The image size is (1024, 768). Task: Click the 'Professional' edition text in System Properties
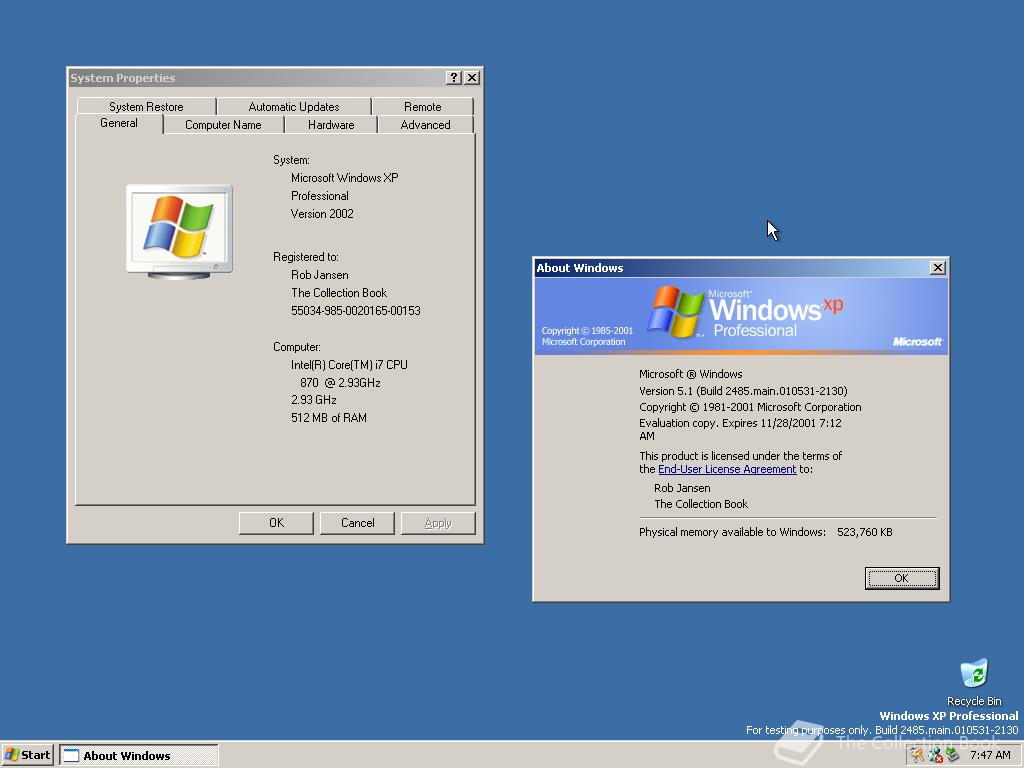pyautogui.click(x=319, y=196)
